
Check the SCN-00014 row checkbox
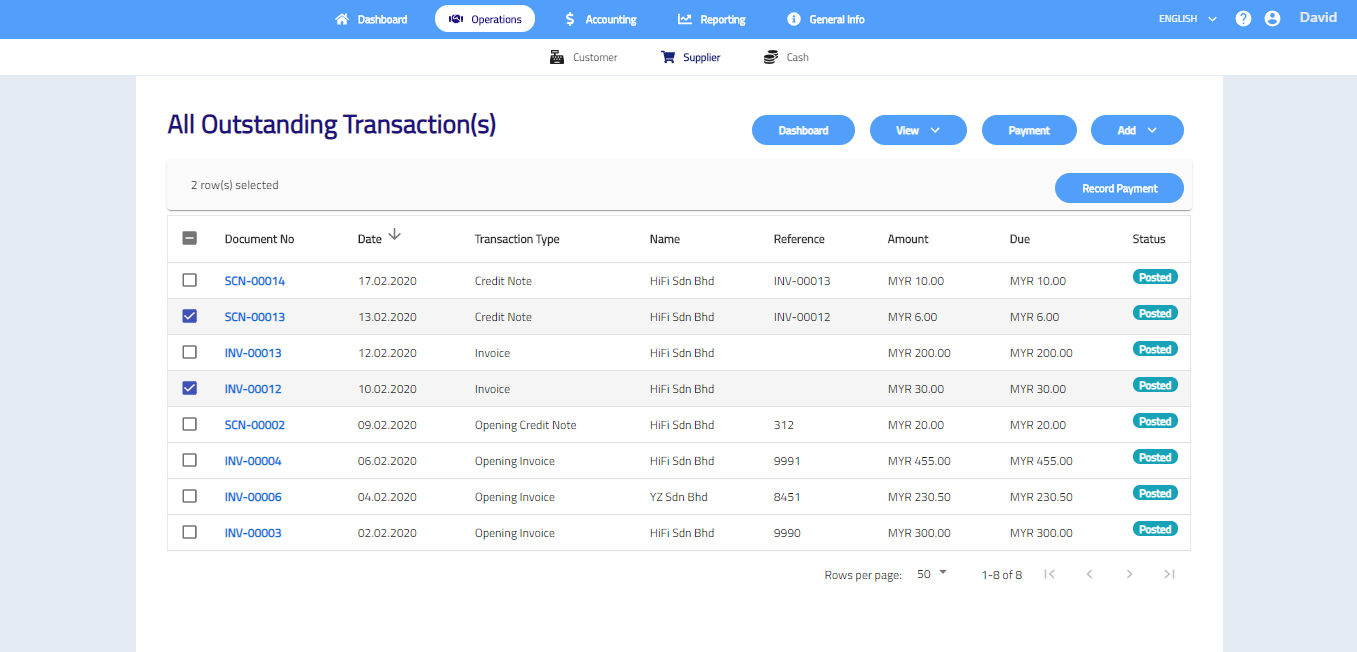(190, 281)
